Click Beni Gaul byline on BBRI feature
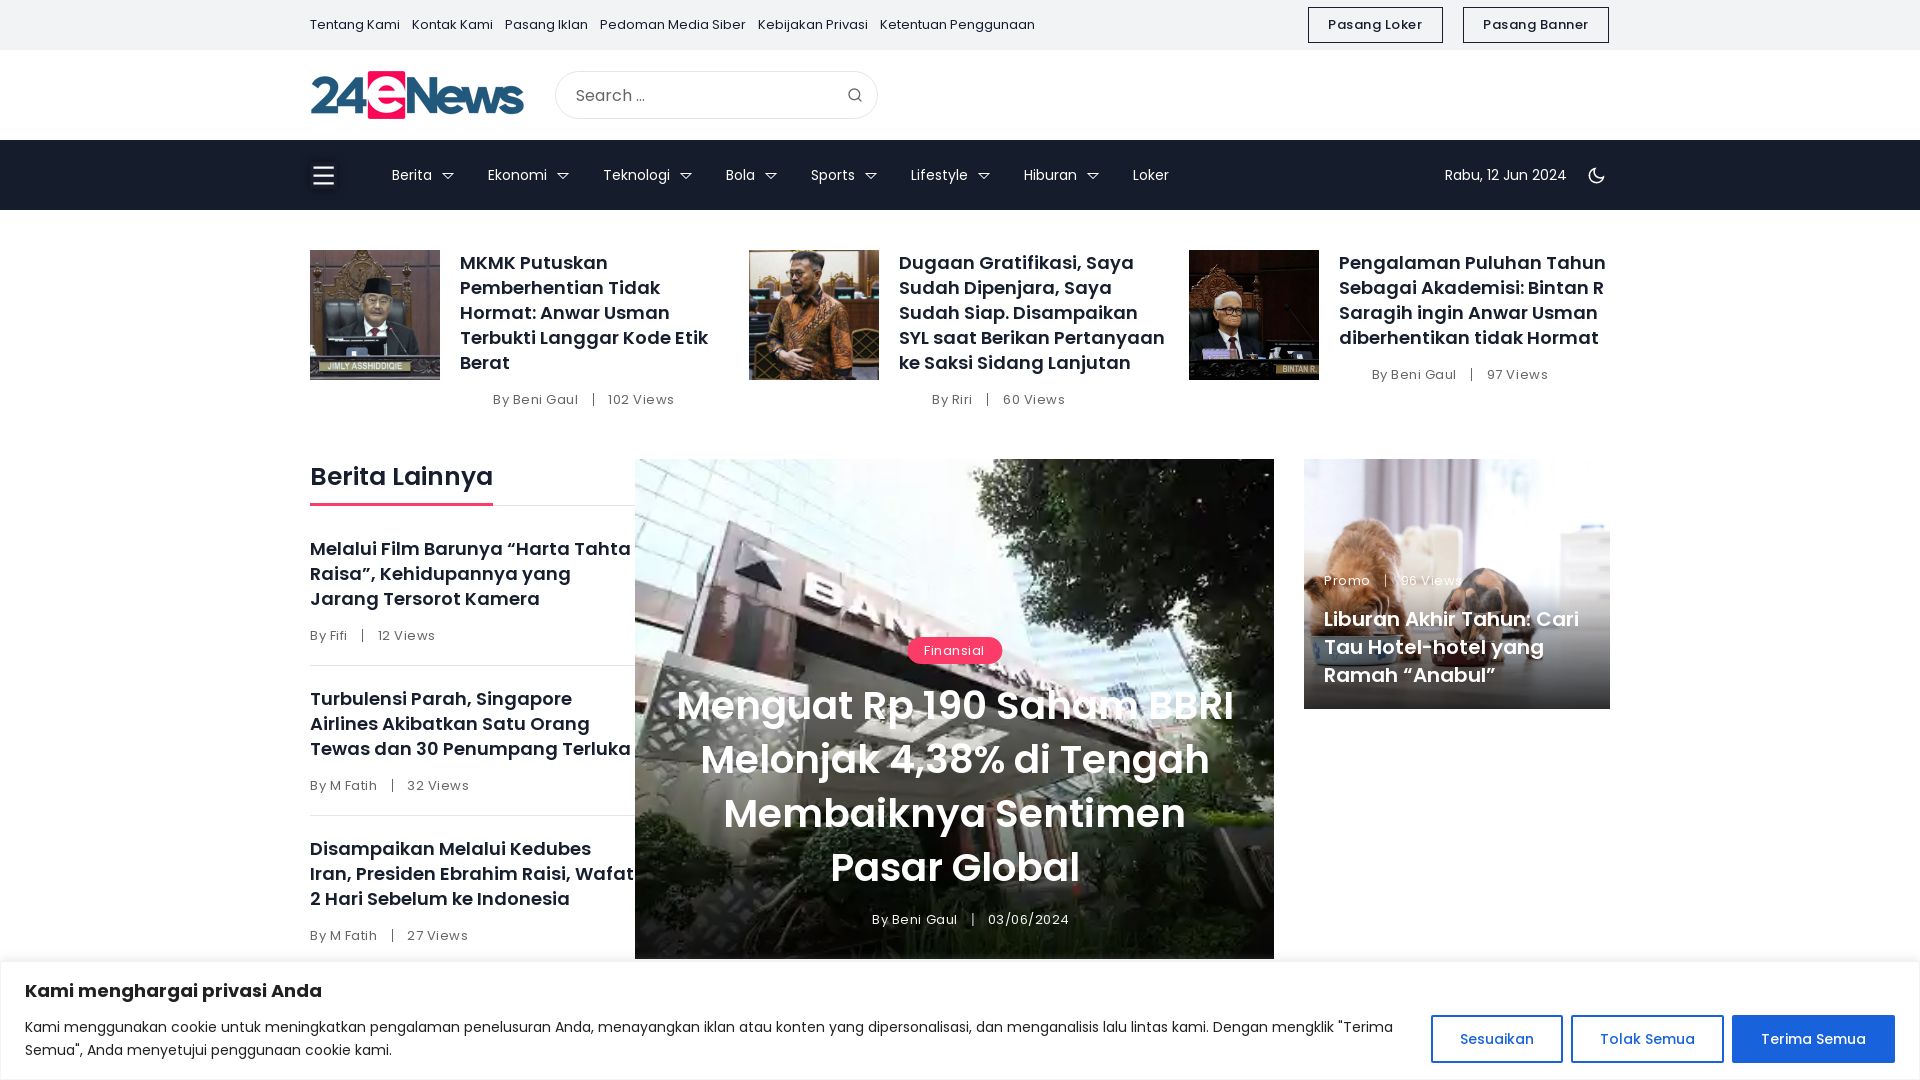The height and width of the screenshot is (1080, 1920). (924, 920)
